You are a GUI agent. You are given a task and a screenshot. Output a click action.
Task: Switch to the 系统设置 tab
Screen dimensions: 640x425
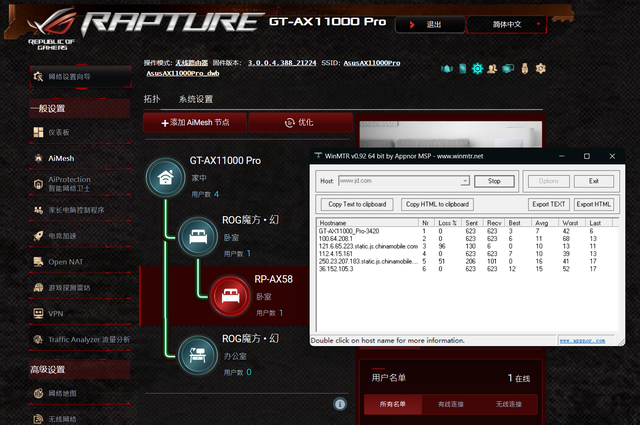coord(196,99)
